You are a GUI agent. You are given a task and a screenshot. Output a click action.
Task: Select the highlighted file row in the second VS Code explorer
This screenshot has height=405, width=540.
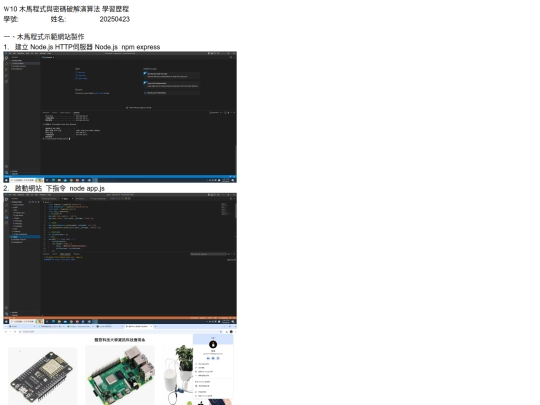click(25, 237)
